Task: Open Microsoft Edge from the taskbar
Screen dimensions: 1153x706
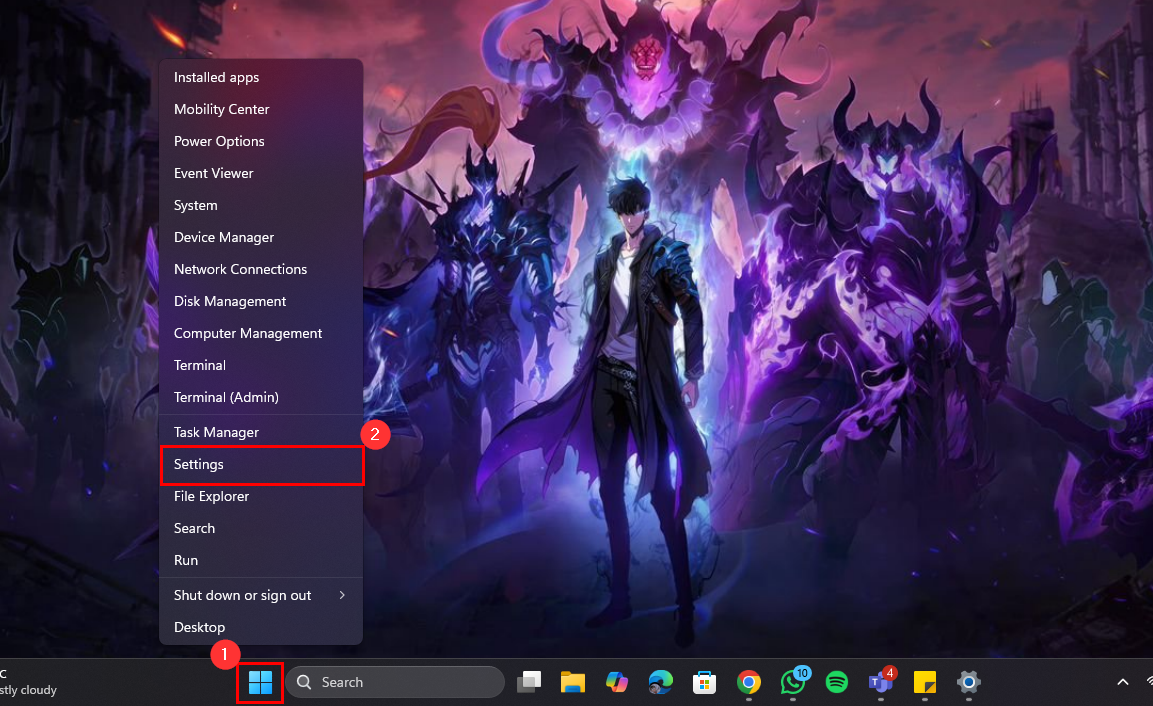Action: click(660, 683)
